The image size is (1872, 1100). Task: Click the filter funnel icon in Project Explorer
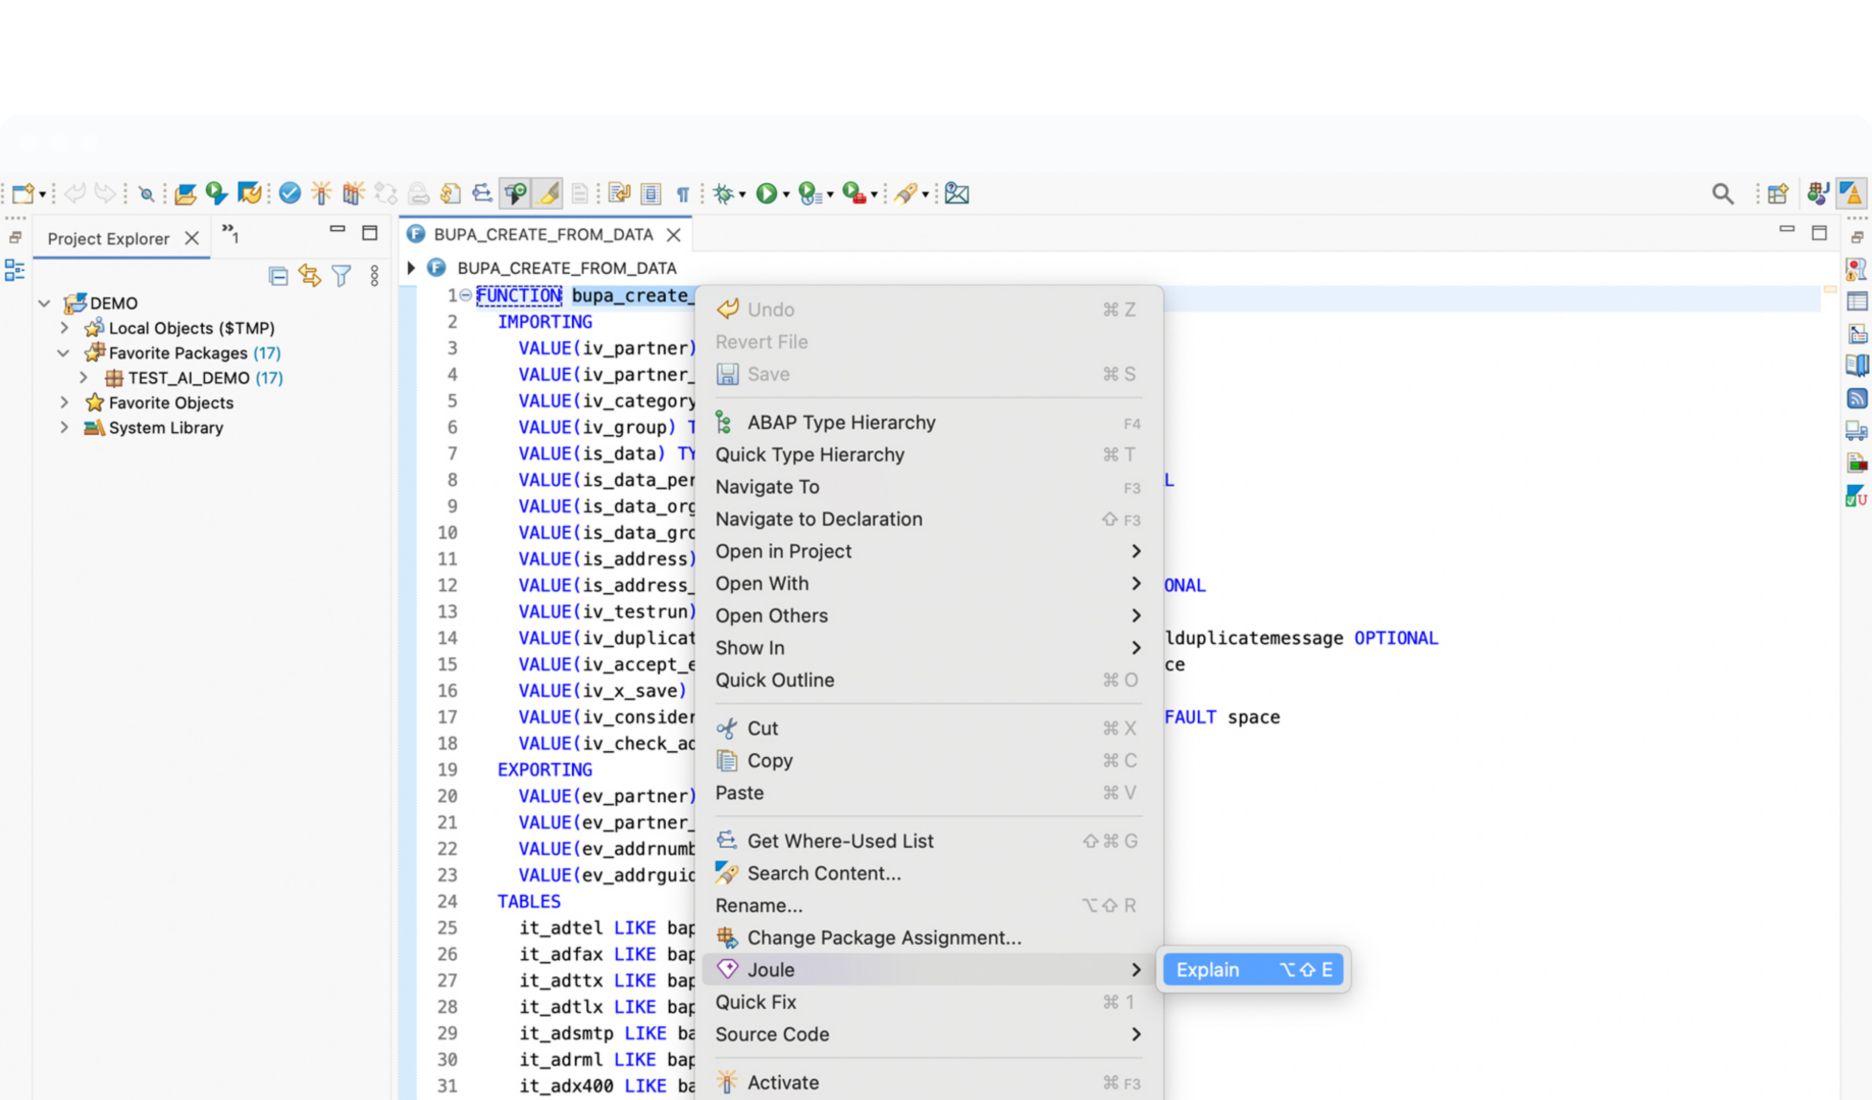pyautogui.click(x=342, y=276)
